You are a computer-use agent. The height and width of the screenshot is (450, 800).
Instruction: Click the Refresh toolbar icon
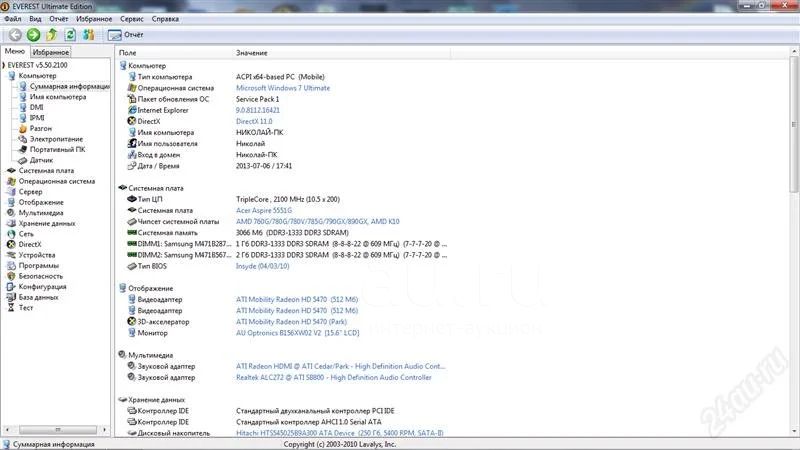pyautogui.click(x=70, y=35)
